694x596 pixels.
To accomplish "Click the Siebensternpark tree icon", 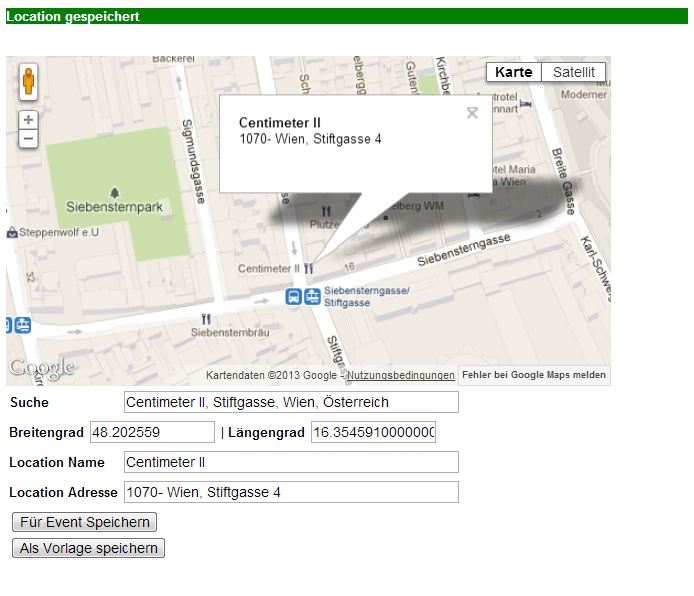I will (115, 193).
